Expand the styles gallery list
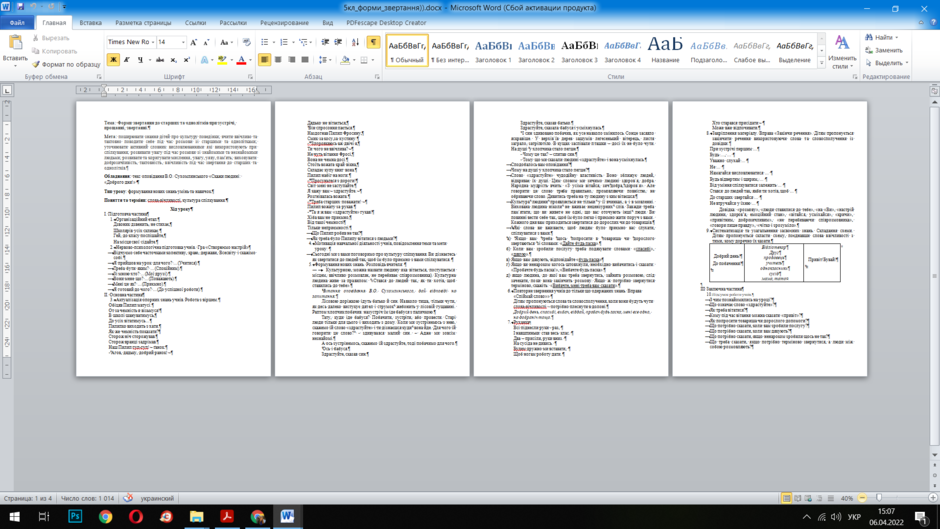Screen dimensions: 940x529 pyautogui.click(x=821, y=62)
